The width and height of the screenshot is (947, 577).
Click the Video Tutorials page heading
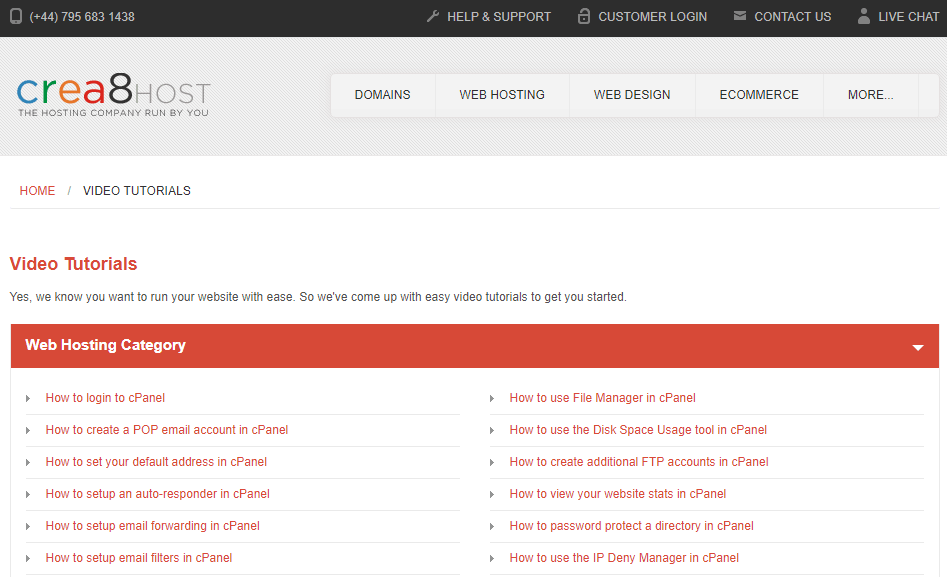click(73, 264)
